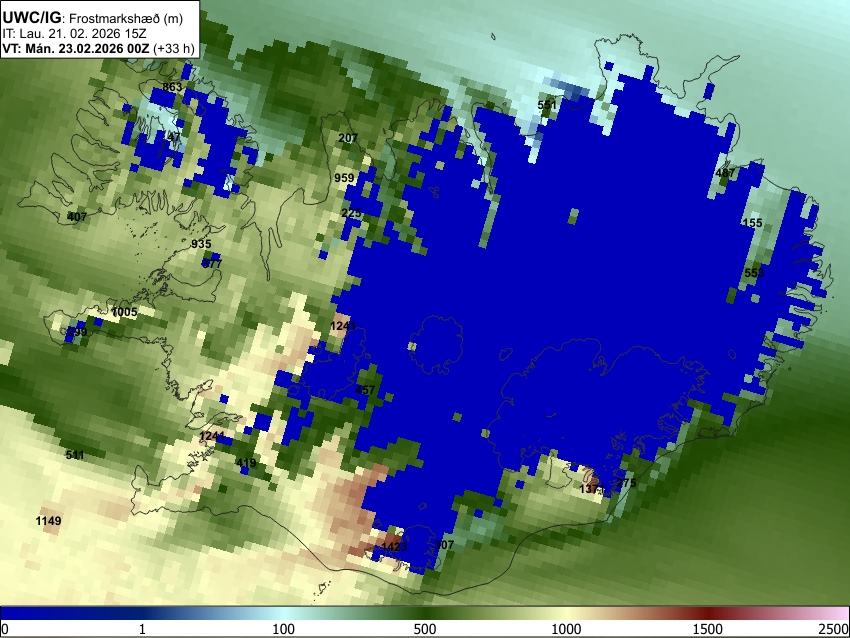This screenshot has height=638, width=850.
Task: Click the legend tick labeled 500
Action: (x=425, y=629)
